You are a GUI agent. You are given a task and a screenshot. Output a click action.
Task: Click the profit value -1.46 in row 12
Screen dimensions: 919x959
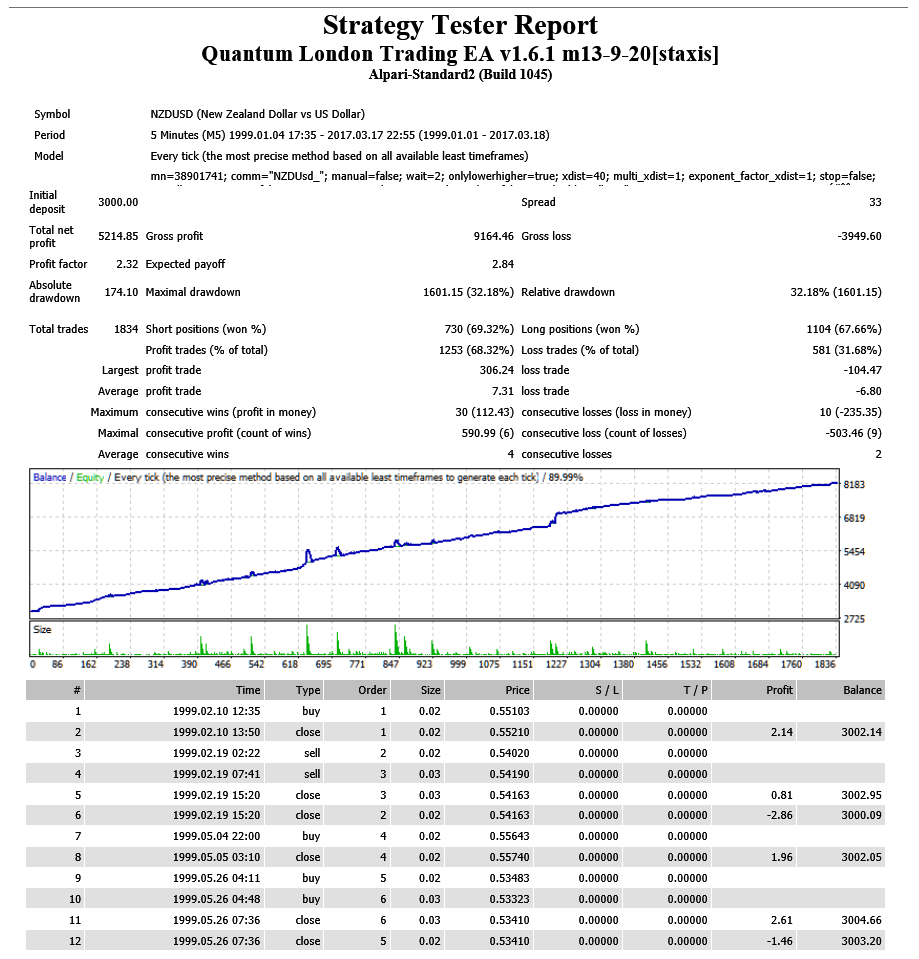[x=780, y=941]
